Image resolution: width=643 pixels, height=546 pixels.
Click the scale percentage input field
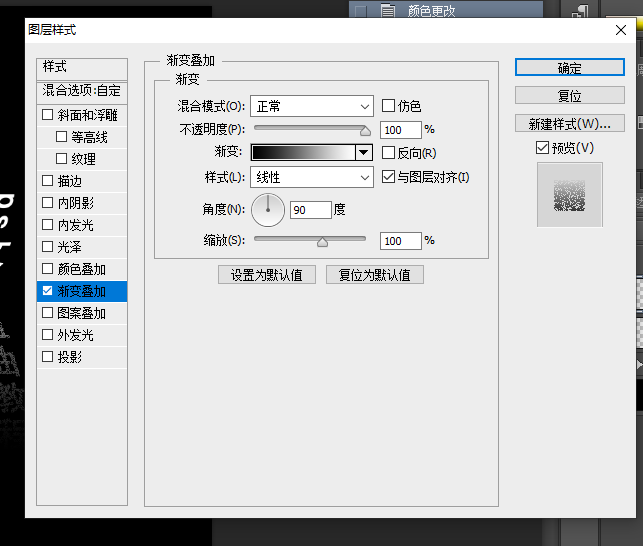click(401, 241)
